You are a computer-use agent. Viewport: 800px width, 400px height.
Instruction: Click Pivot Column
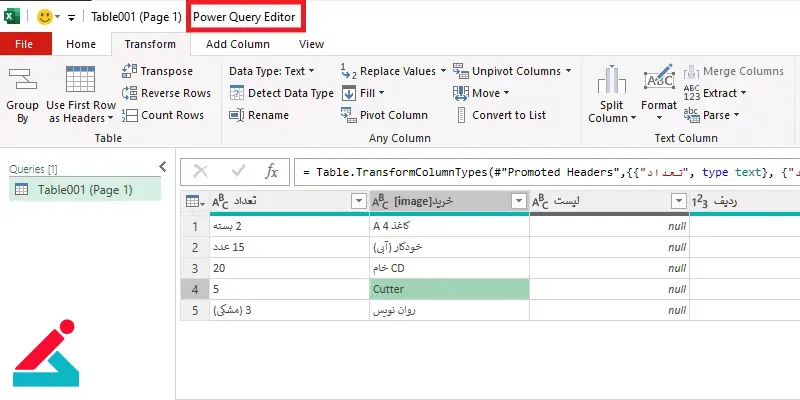[x=384, y=115]
